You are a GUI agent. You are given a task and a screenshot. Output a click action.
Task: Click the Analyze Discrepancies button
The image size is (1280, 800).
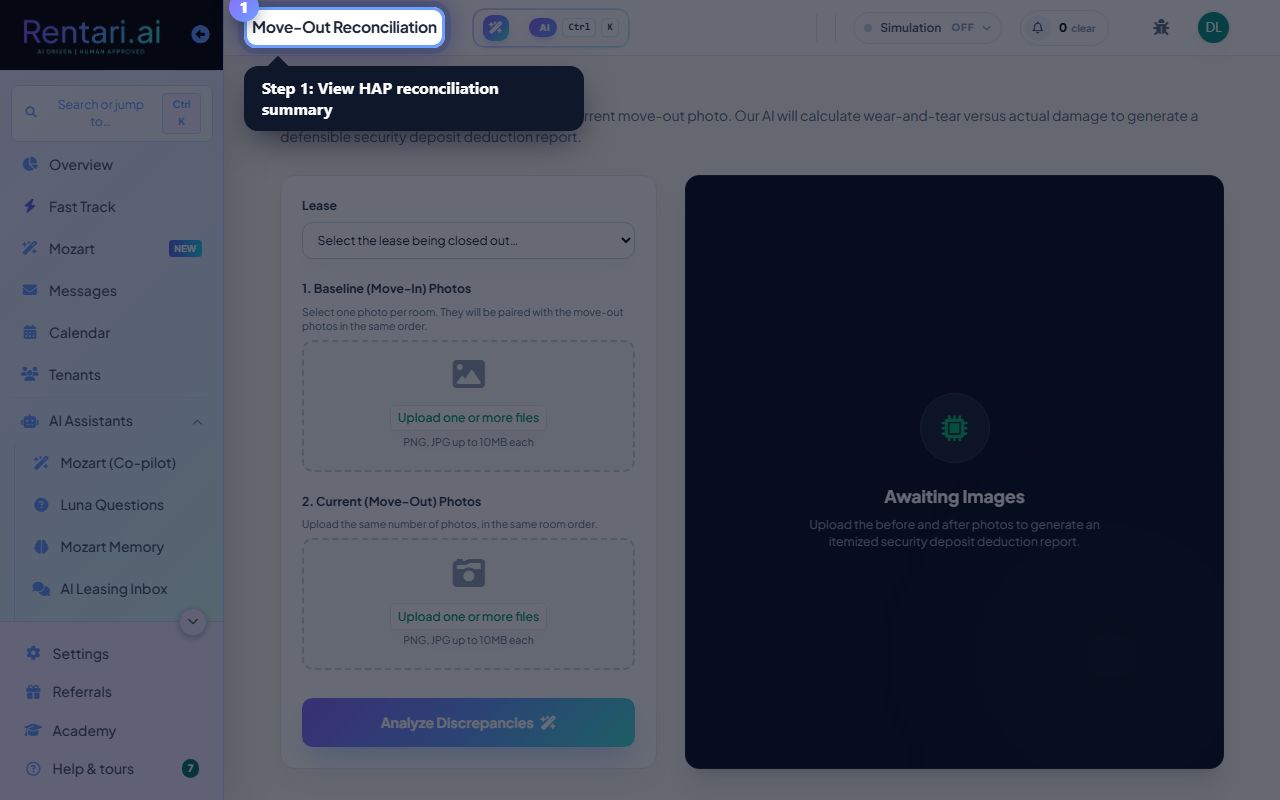coord(468,722)
